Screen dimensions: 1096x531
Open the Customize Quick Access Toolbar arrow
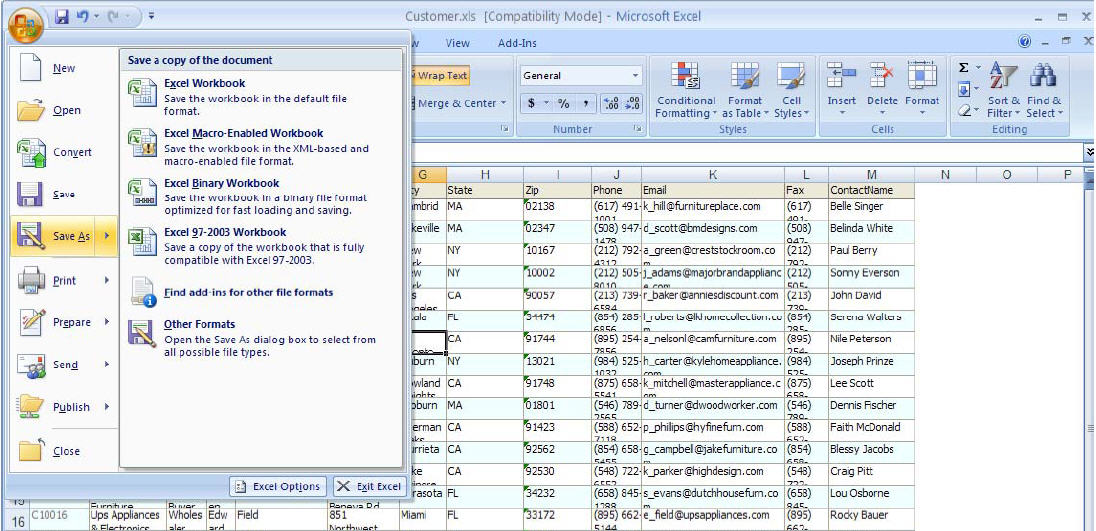pos(152,16)
